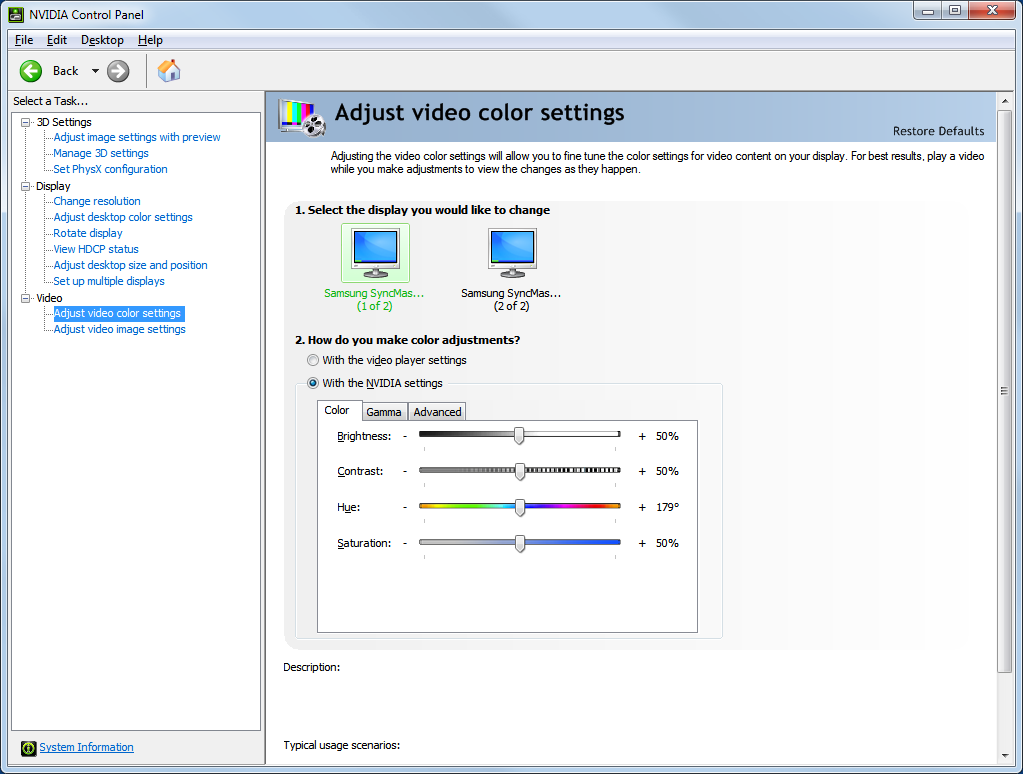Image resolution: width=1023 pixels, height=774 pixels.
Task: Open the Help menu
Action: point(150,40)
